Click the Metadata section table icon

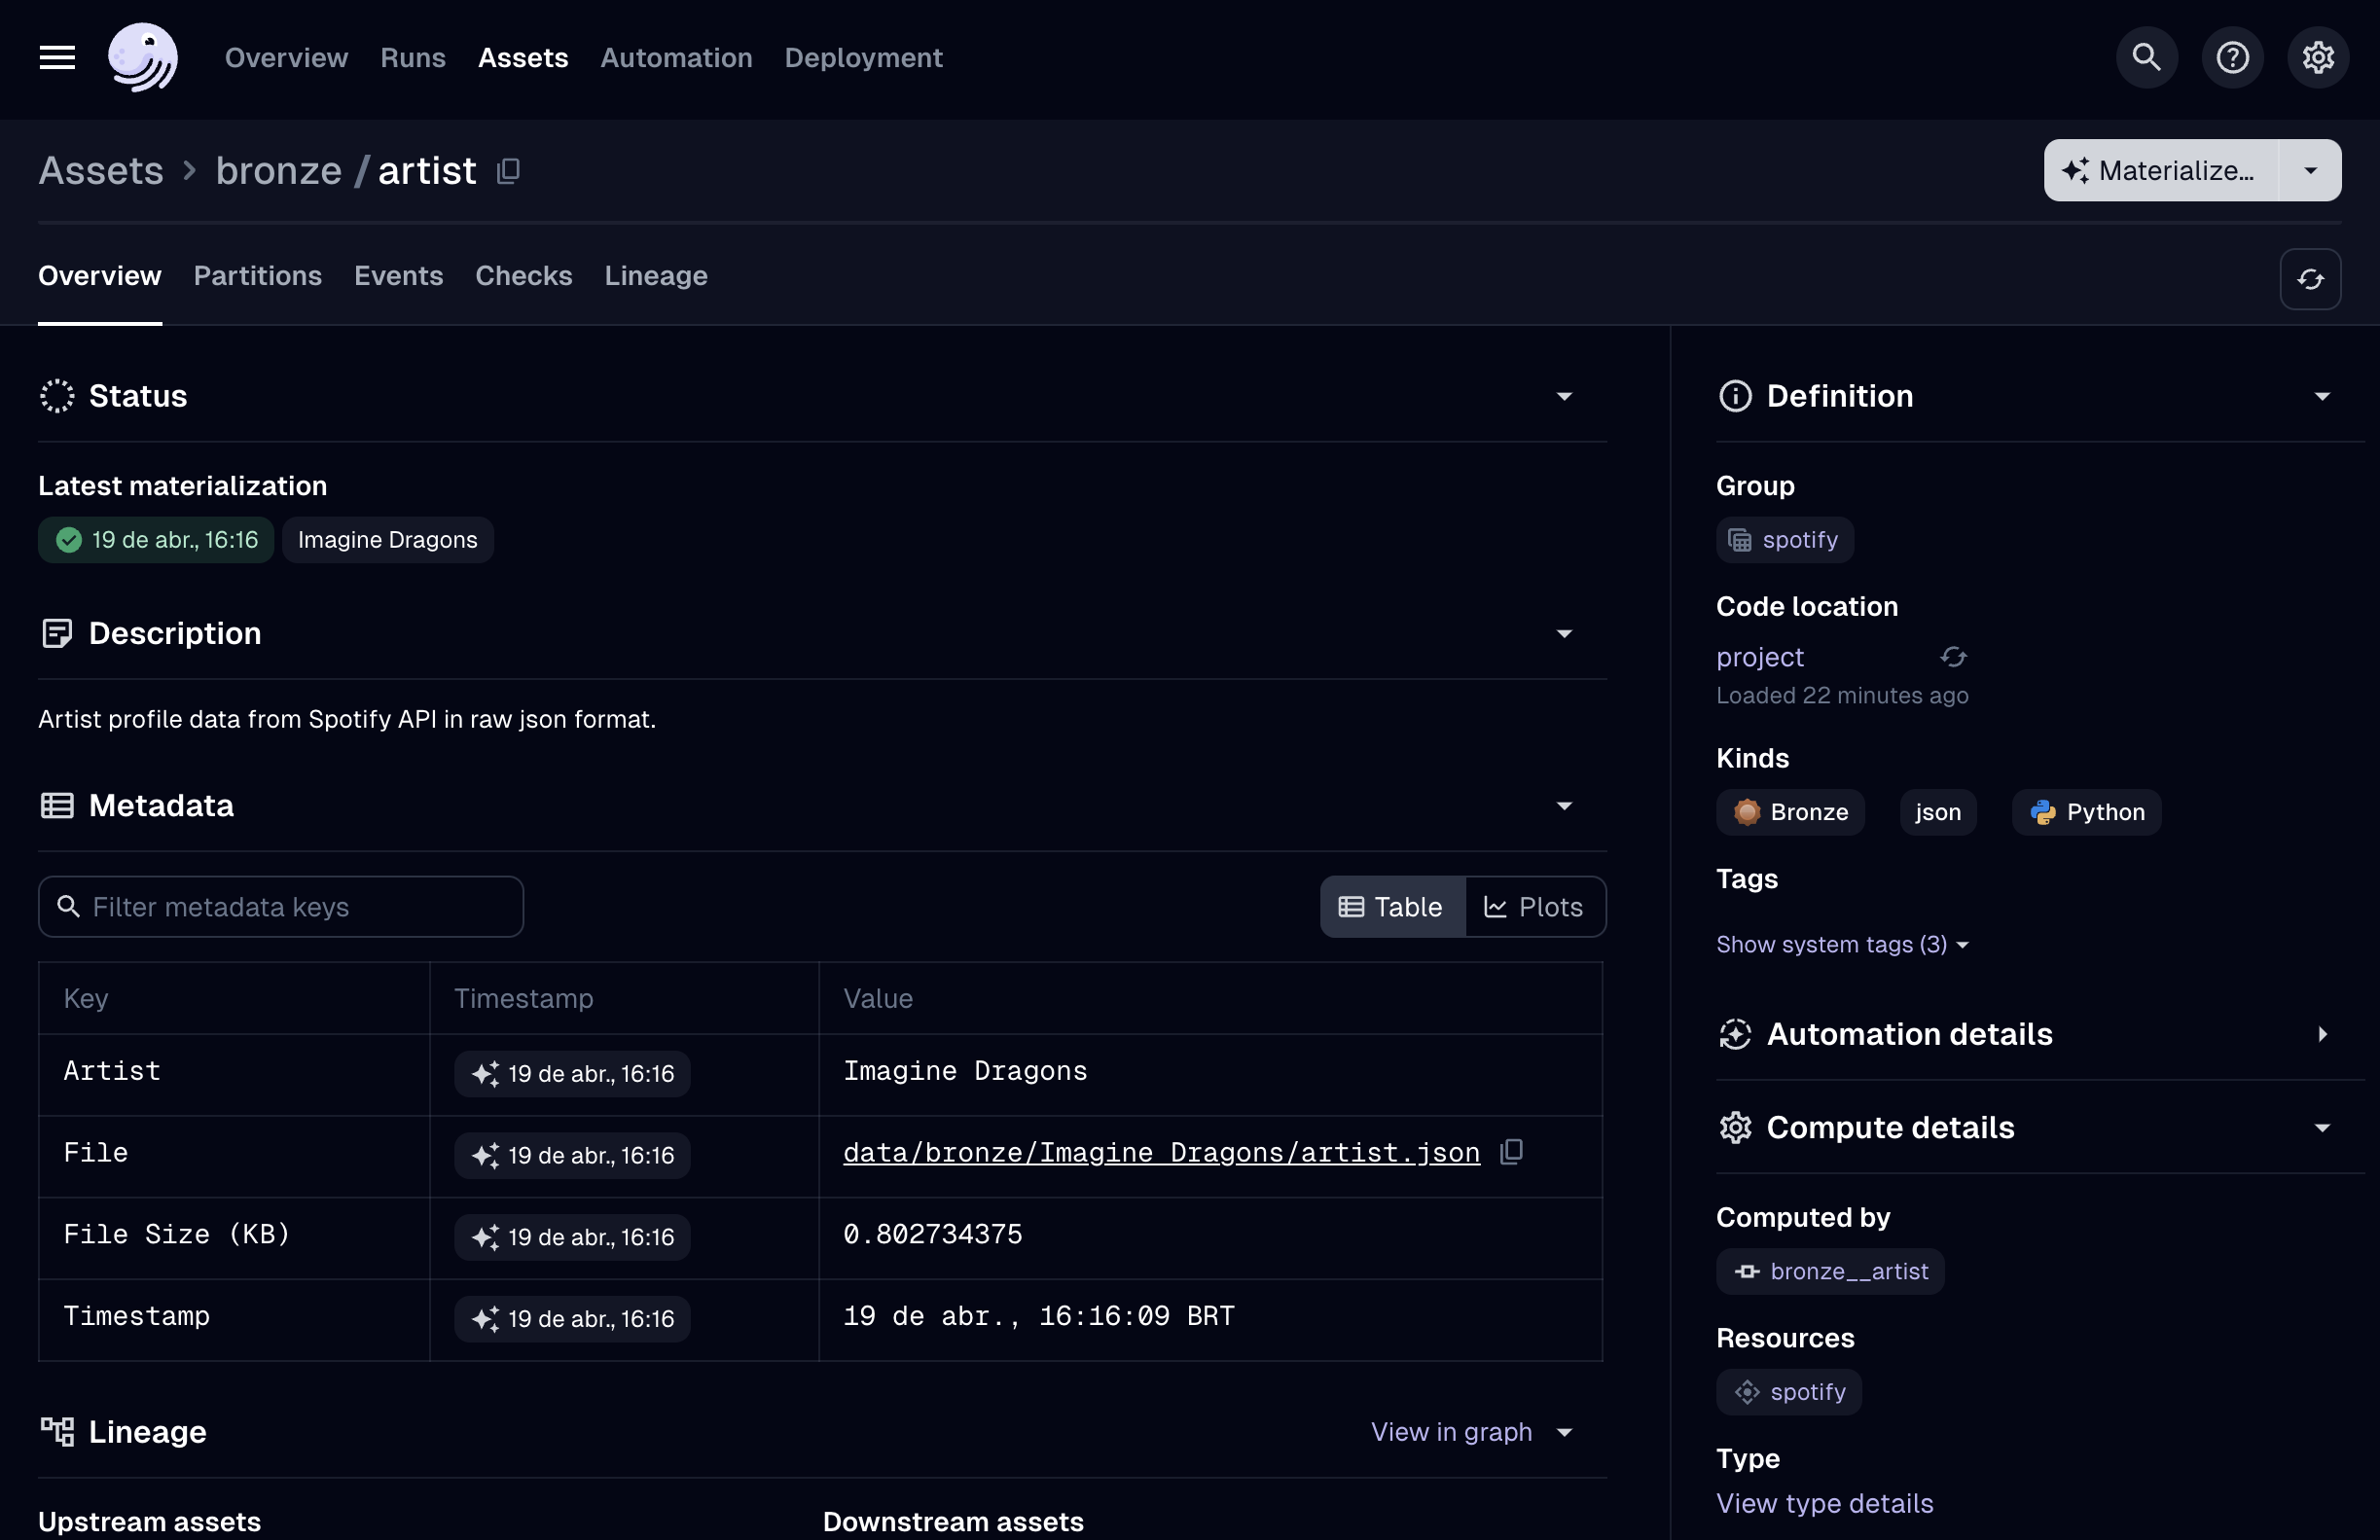click(x=57, y=806)
